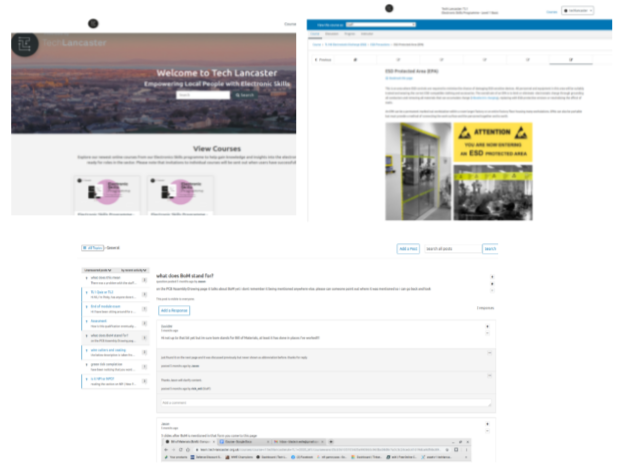This screenshot has width=627, height=476.
Task: Open the 'what does this mean' thread
Action: tap(115, 280)
